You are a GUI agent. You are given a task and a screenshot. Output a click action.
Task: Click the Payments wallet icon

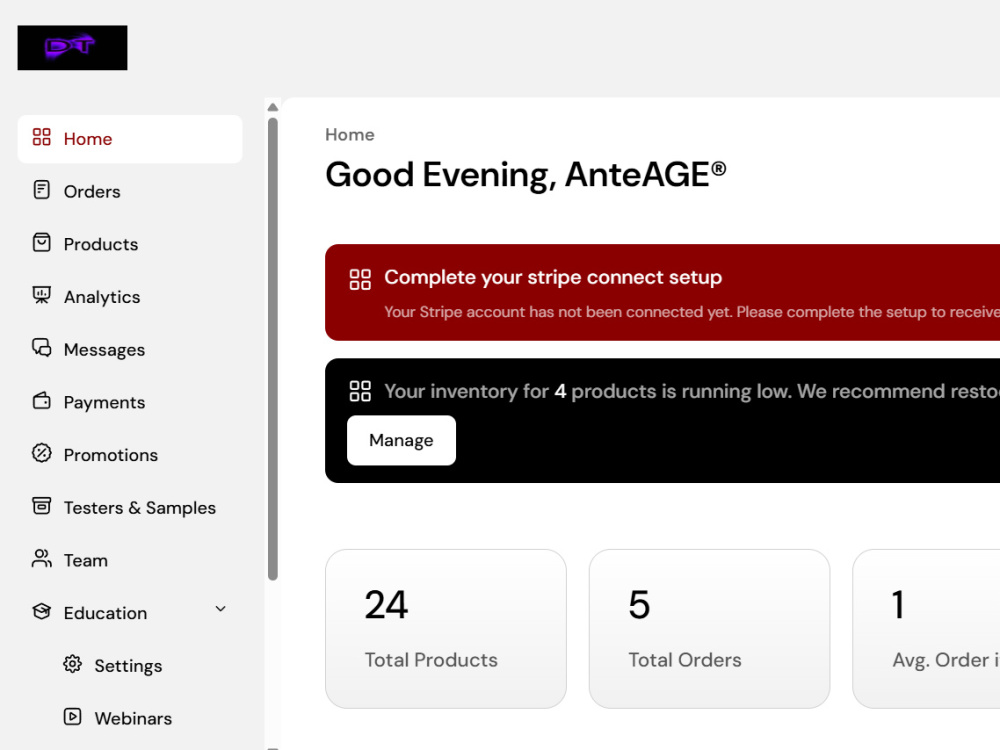pos(41,401)
